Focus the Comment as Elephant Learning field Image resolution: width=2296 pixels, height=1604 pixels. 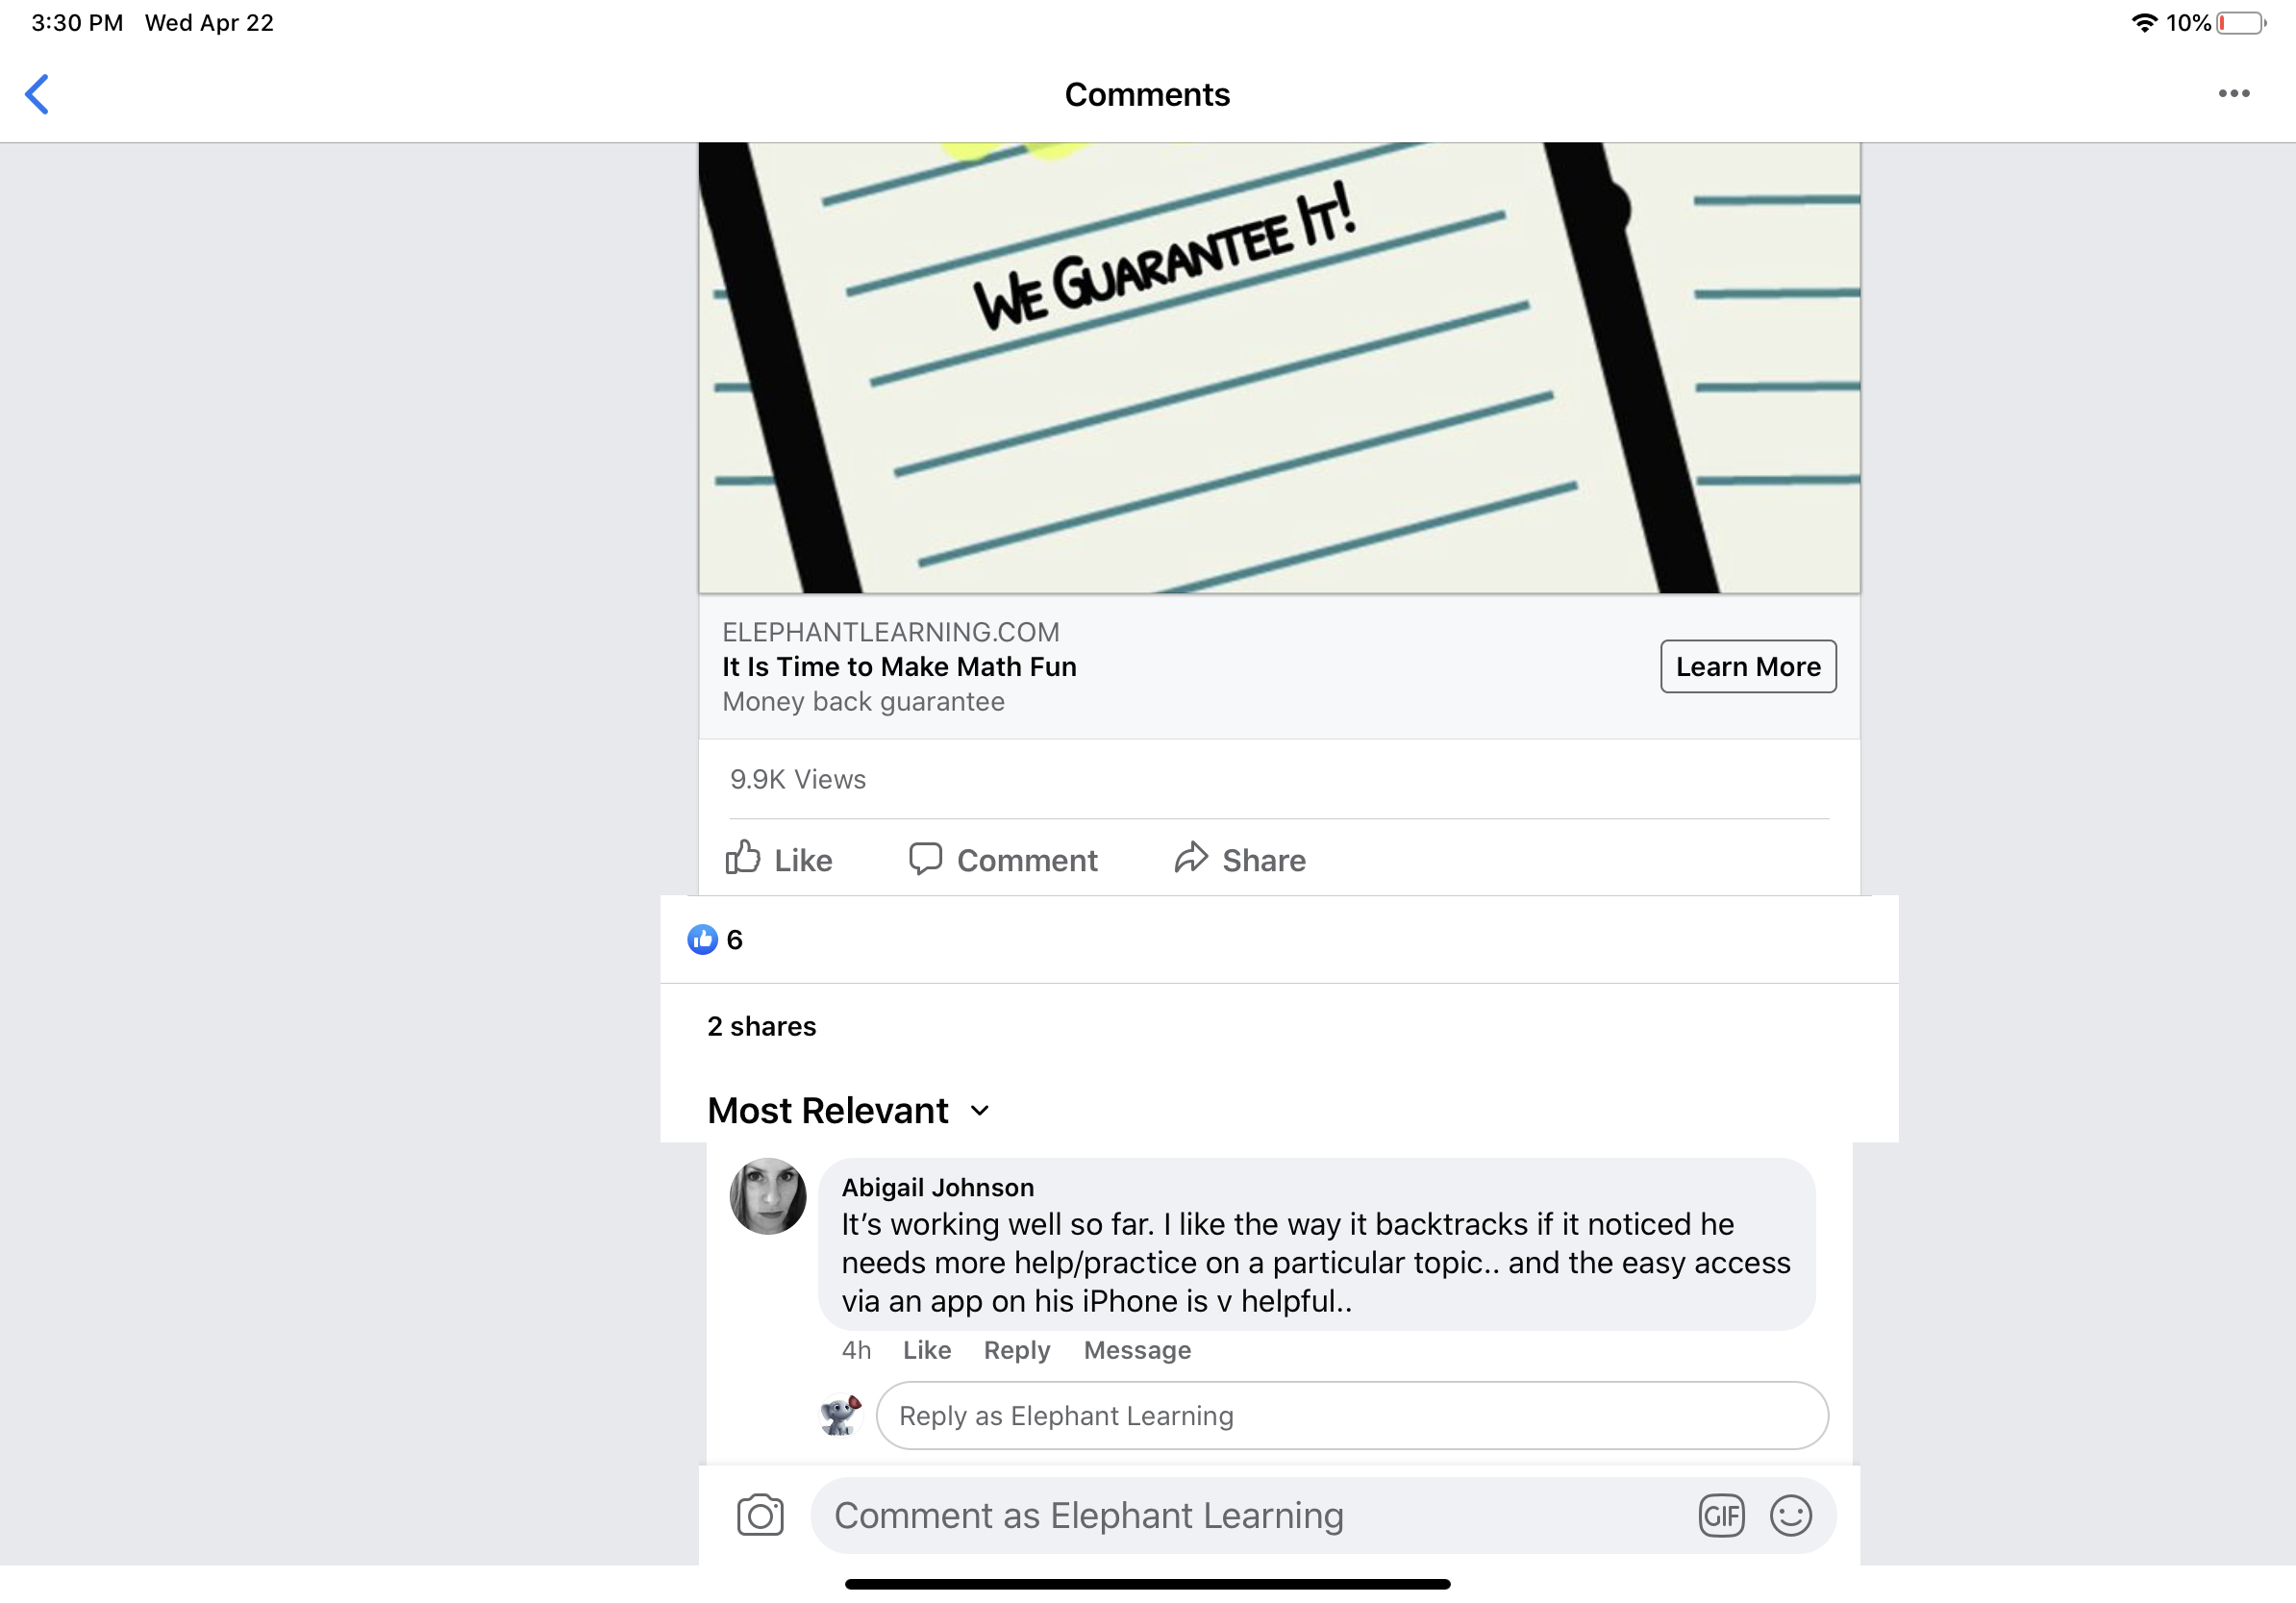(1250, 1515)
